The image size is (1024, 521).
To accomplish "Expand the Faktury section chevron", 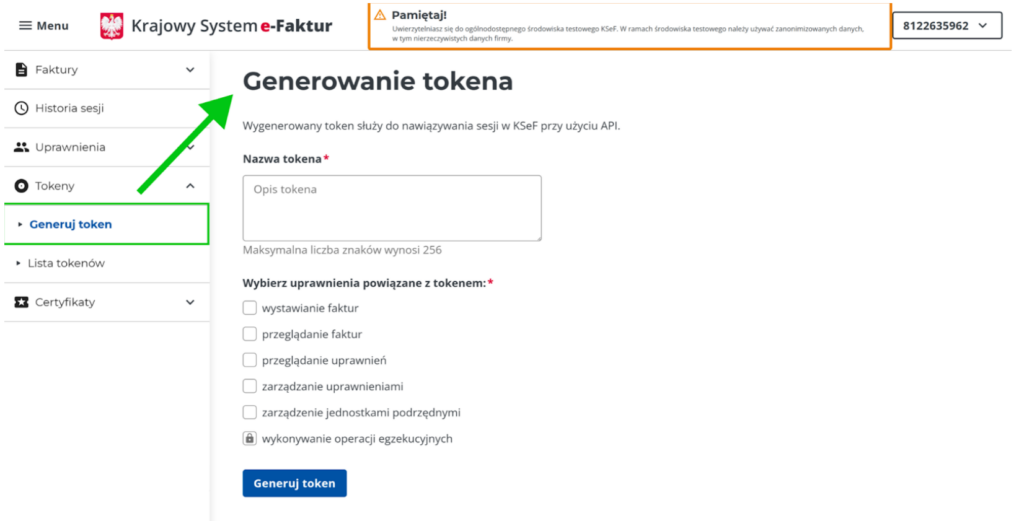I will tap(190, 70).
